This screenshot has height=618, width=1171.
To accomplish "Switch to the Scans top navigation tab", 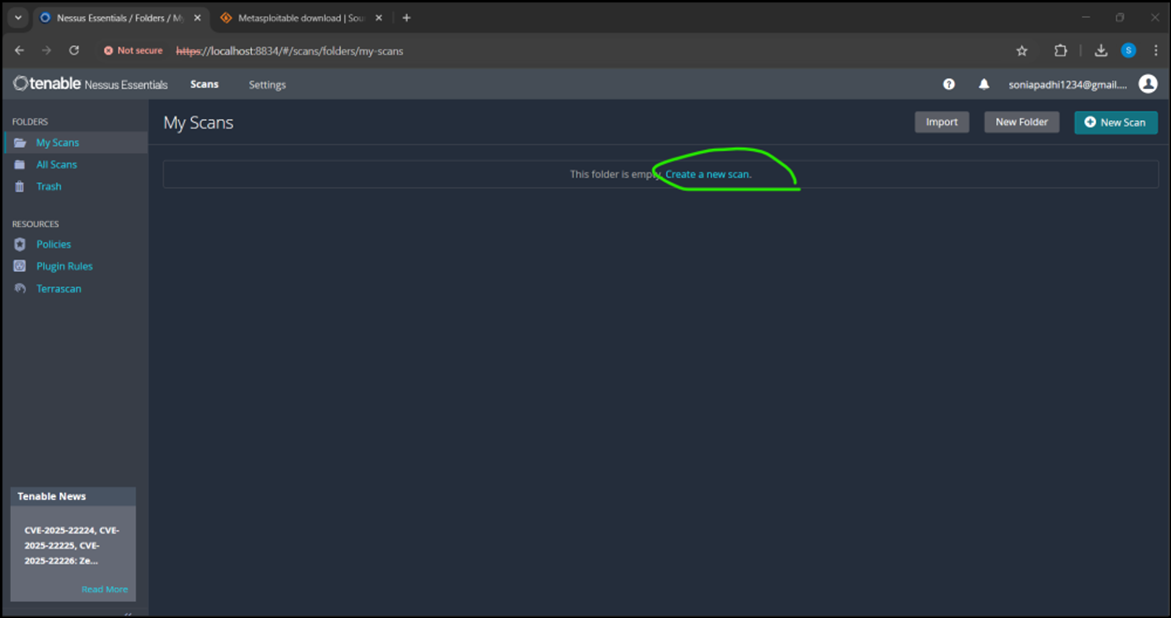I will pos(204,84).
